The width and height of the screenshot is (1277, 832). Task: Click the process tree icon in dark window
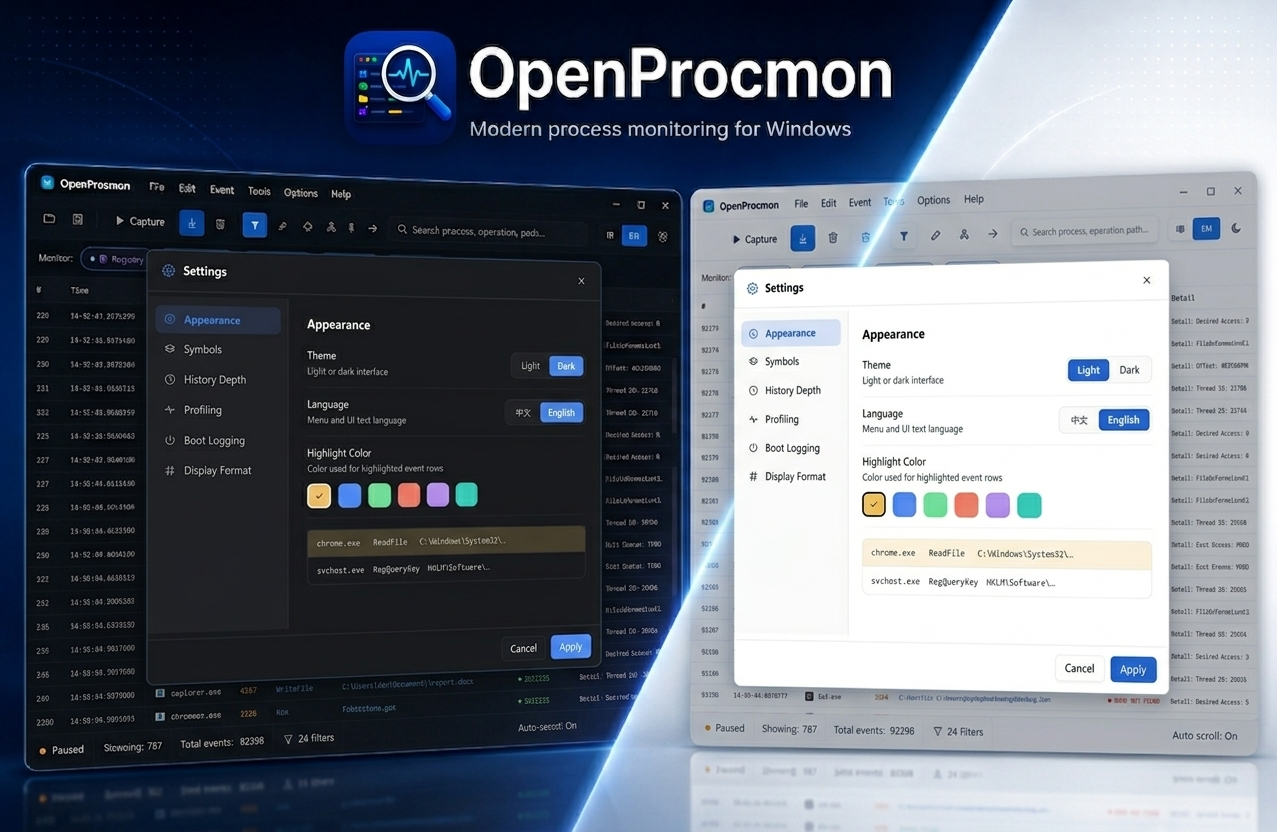330,227
